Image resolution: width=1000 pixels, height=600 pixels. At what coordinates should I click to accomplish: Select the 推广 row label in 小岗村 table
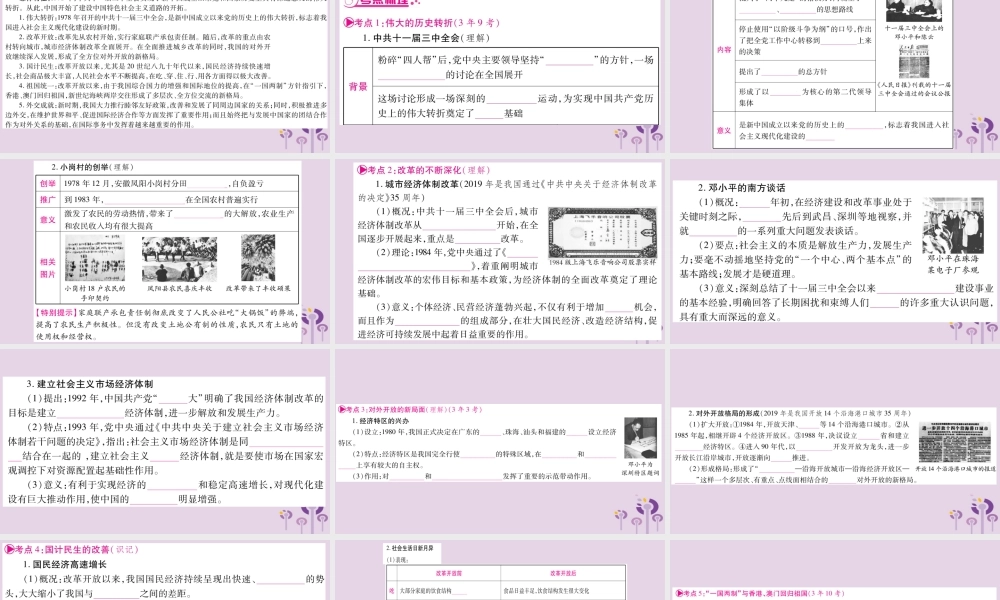[48, 199]
